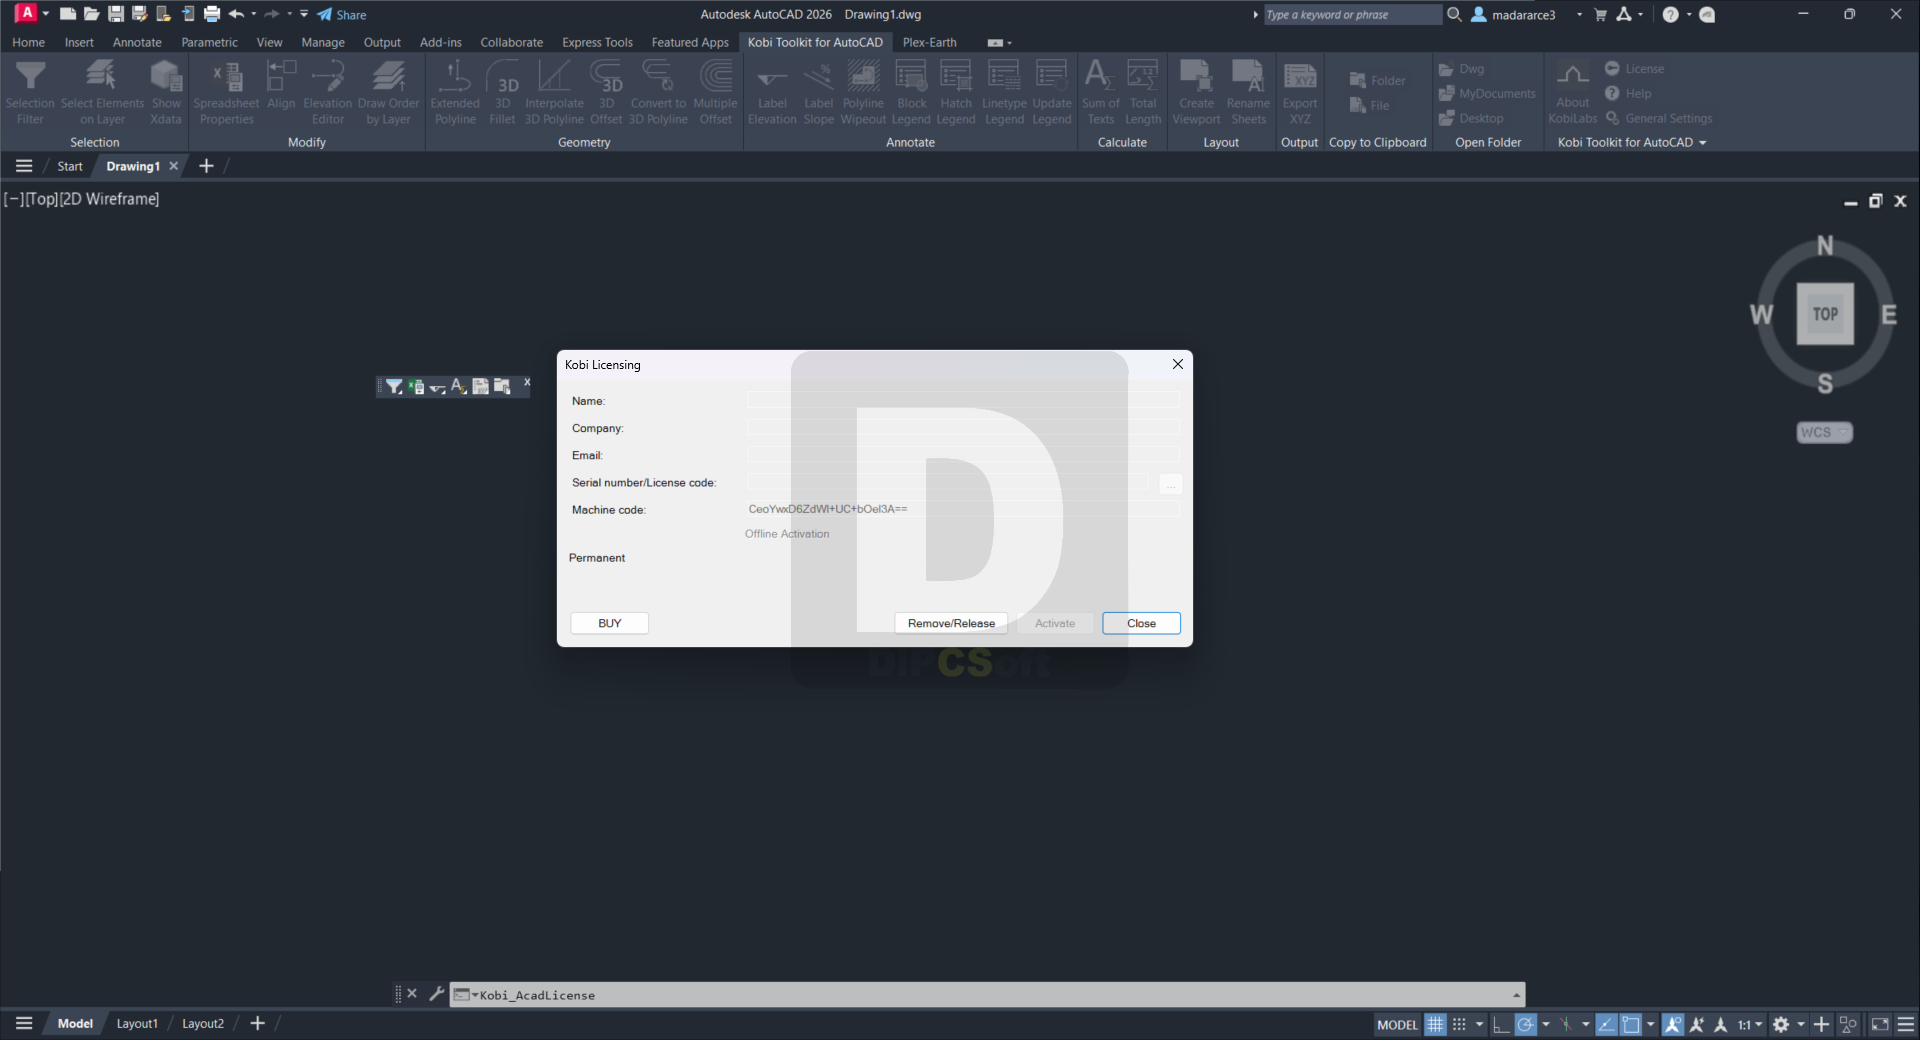Toggle isometric drafting in status bar
The width and height of the screenshot is (1920, 1040).
coord(1566,1024)
